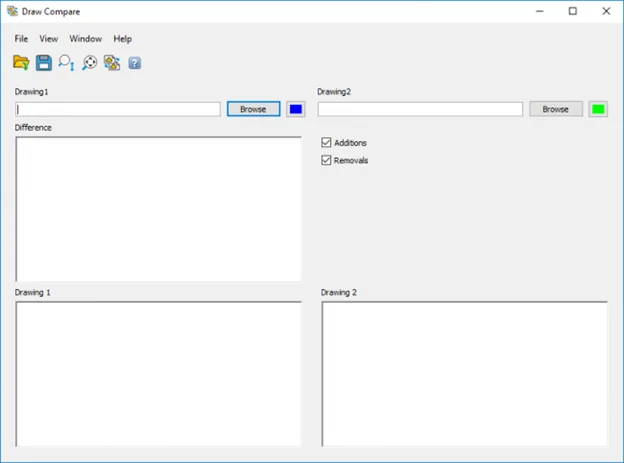Toggle the Removals checkbox
This screenshot has height=463, width=624.
[x=326, y=160]
